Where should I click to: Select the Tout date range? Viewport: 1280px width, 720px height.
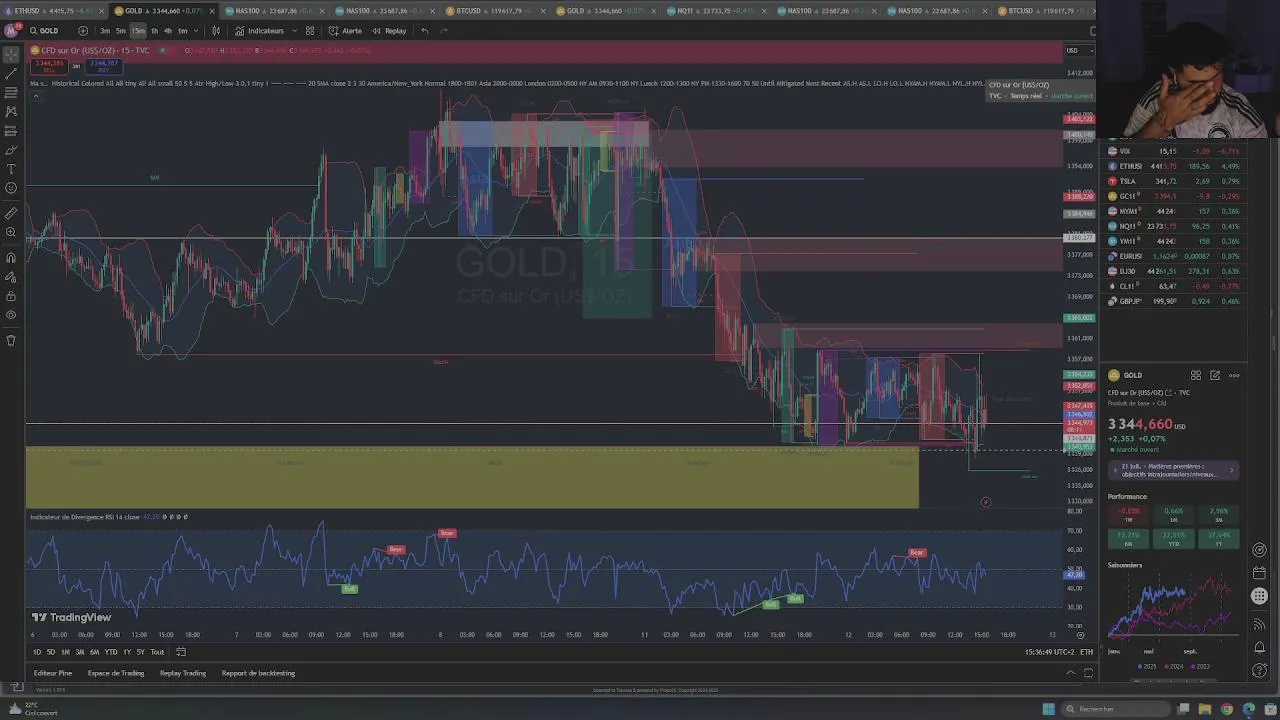click(x=157, y=652)
